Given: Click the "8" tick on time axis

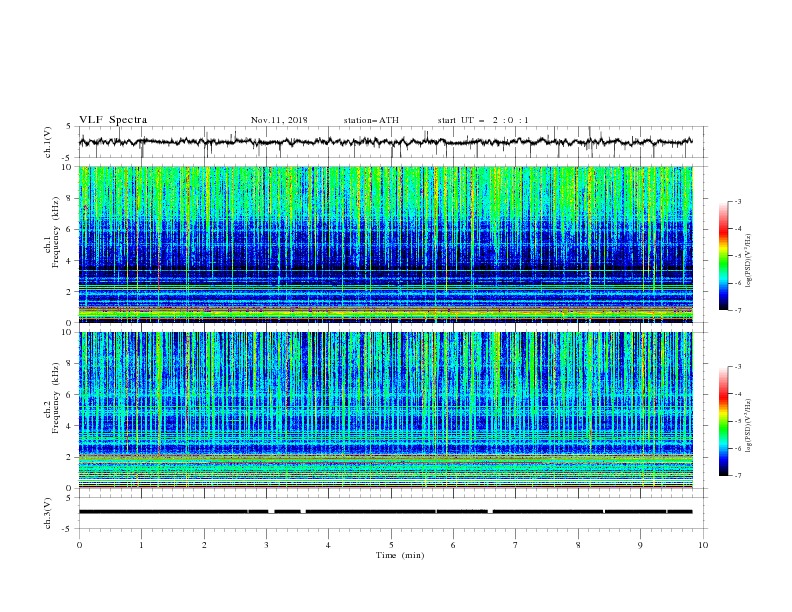Looking at the screenshot, I should coord(578,545).
